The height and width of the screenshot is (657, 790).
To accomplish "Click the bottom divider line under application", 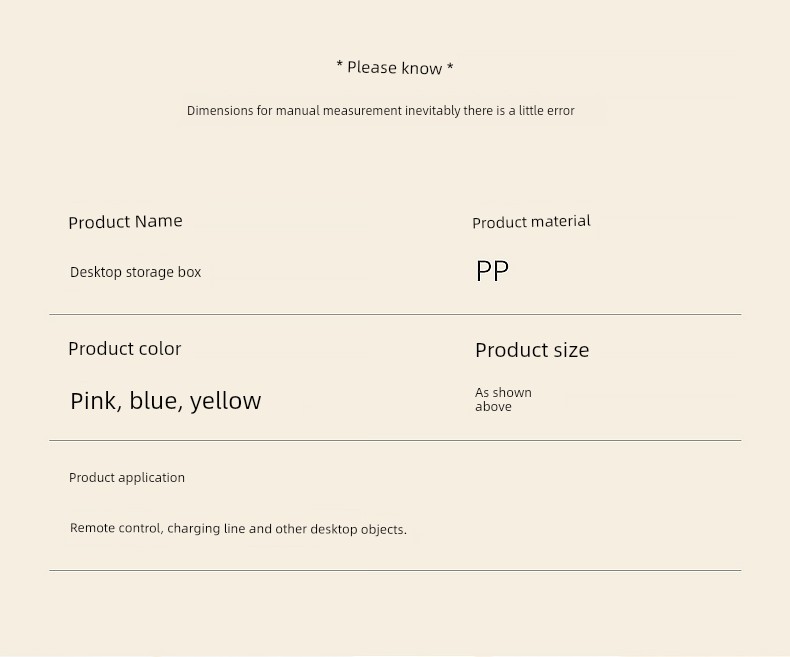I will point(395,570).
